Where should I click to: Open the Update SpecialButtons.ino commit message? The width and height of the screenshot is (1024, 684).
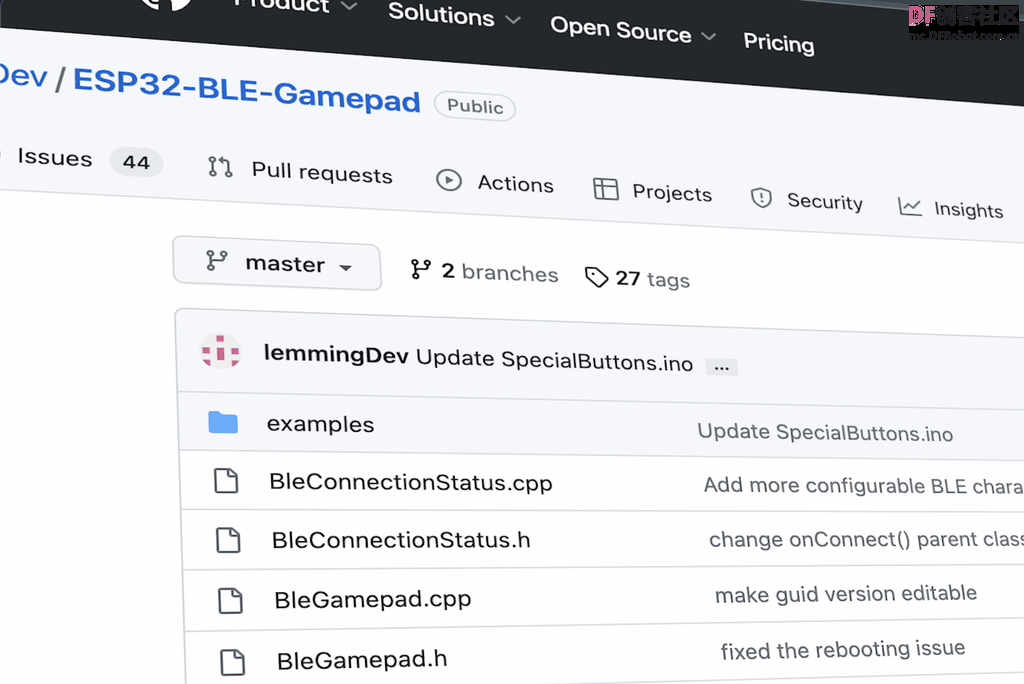(x=554, y=360)
